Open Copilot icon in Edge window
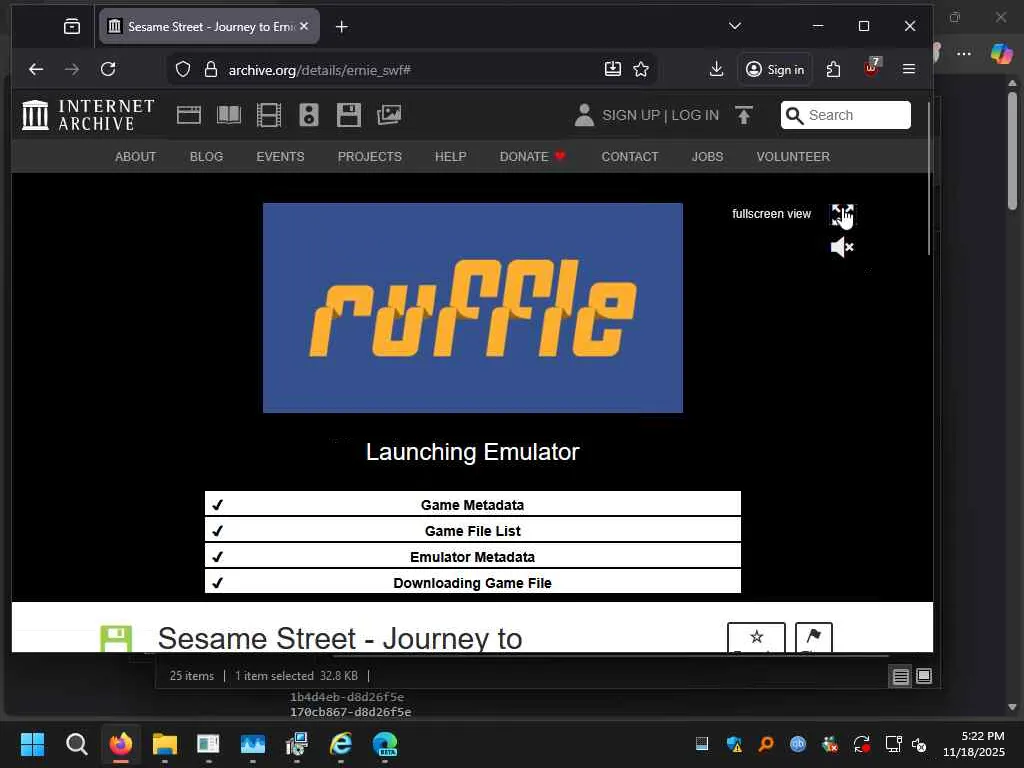 (x=1001, y=54)
